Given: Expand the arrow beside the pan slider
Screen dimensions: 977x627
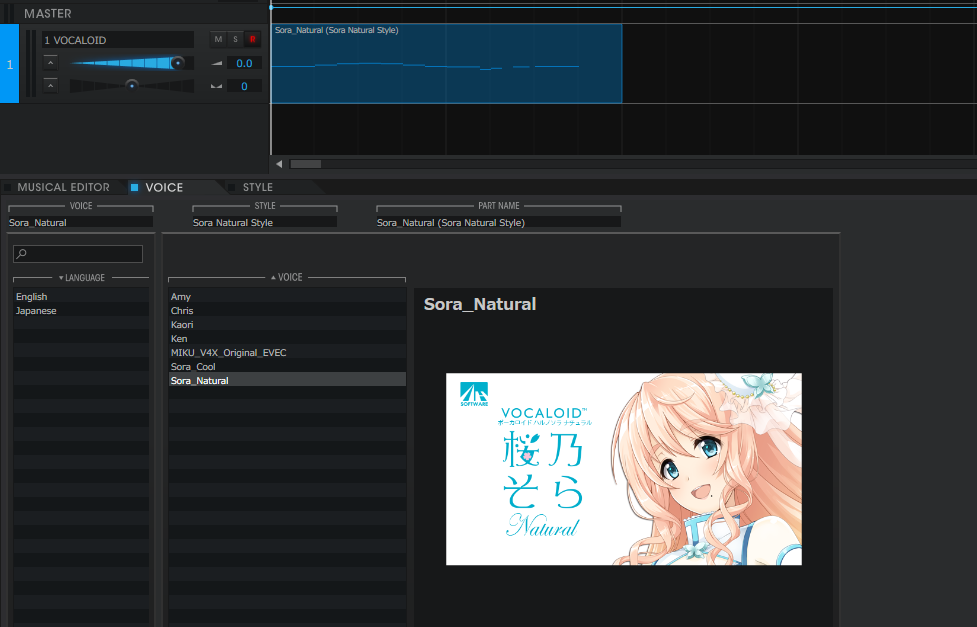Looking at the screenshot, I should 50,85.
